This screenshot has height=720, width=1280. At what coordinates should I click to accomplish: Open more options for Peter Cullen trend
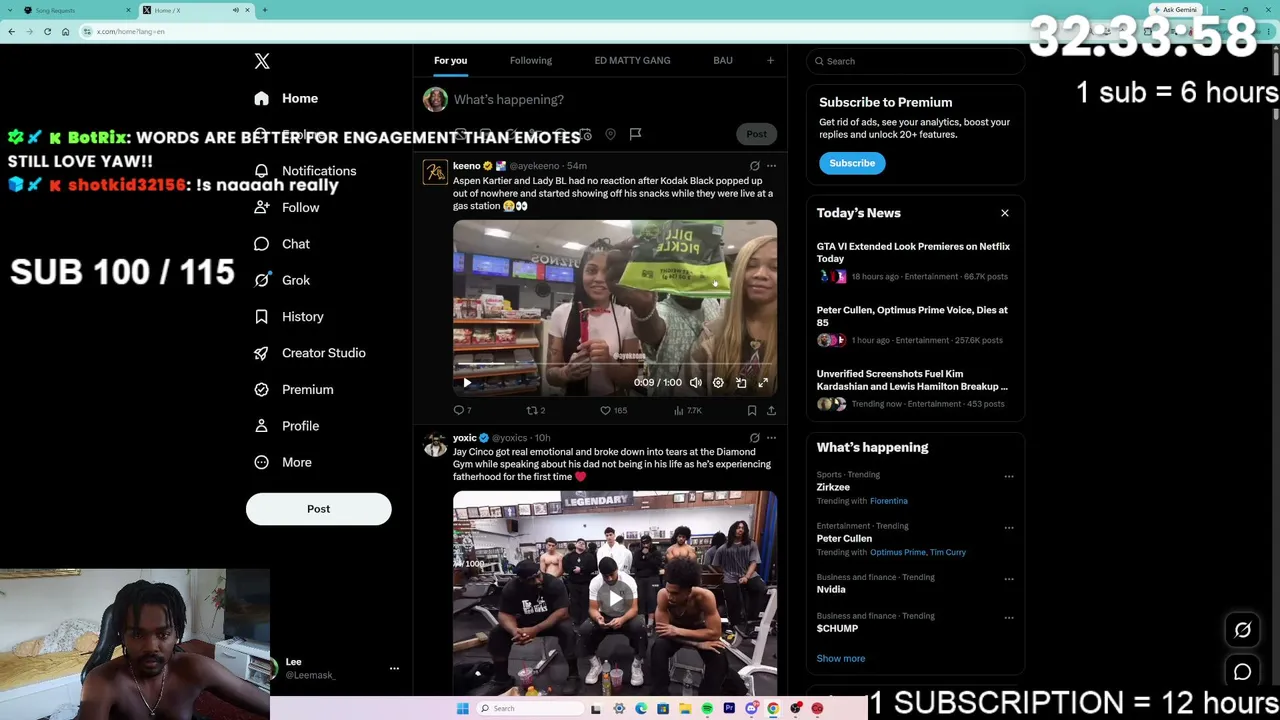click(x=1008, y=528)
